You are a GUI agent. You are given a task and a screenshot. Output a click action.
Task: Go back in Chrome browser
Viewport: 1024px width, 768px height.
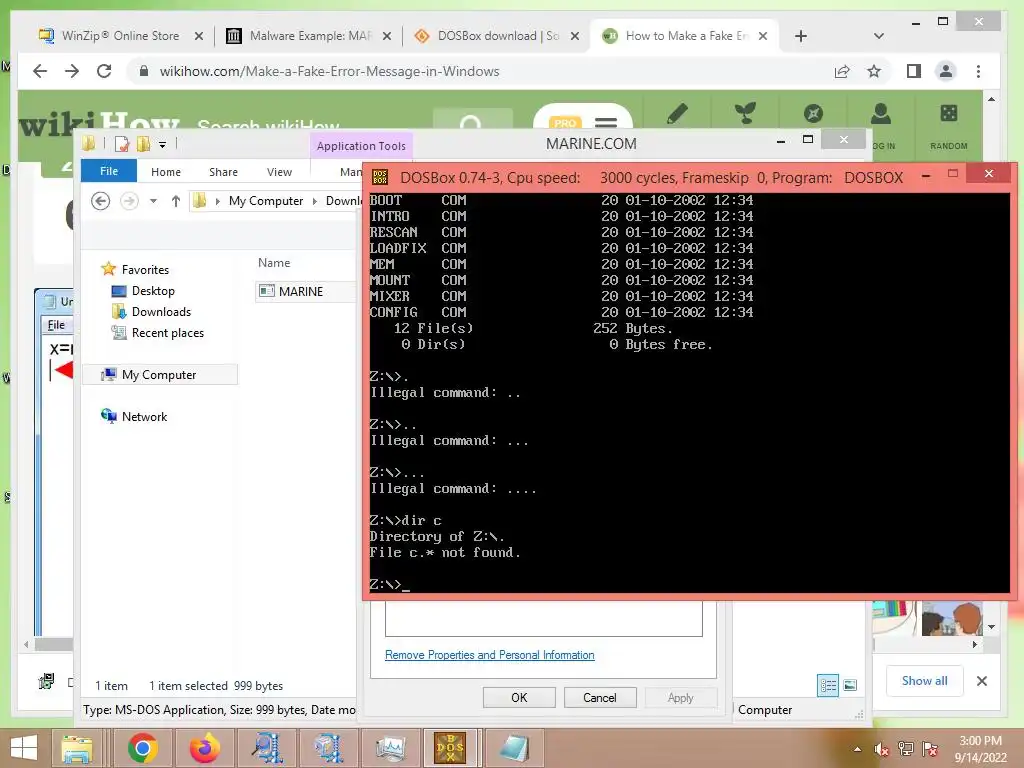40,71
